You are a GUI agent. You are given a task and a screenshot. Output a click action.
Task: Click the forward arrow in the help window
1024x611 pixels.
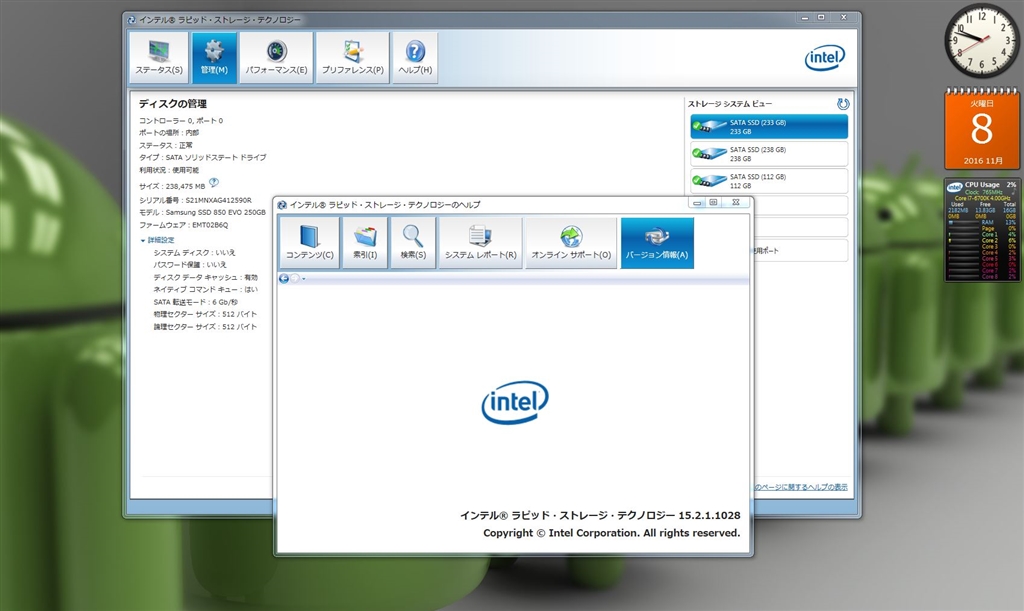[295, 279]
